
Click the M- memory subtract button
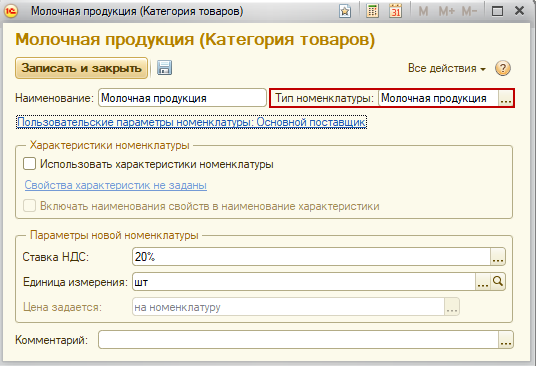point(469,11)
